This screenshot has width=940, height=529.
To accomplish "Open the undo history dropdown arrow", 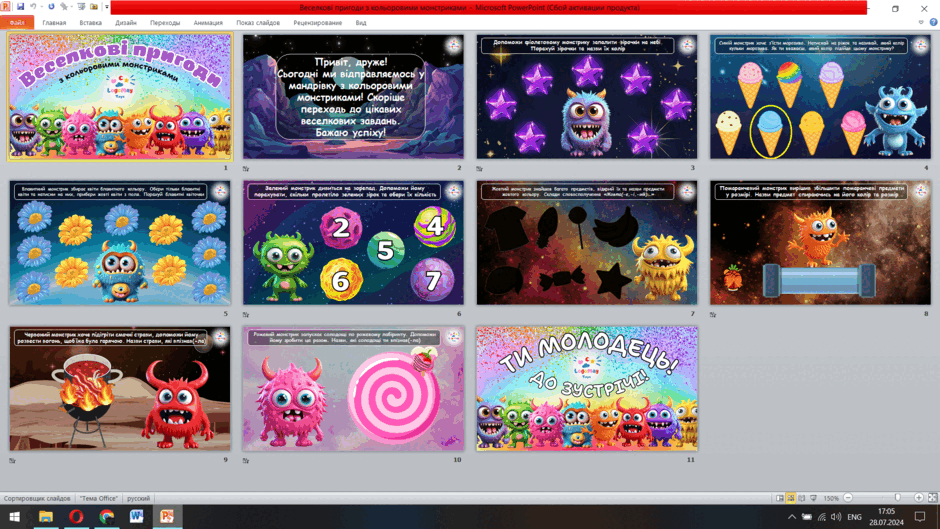I will 41,7.
